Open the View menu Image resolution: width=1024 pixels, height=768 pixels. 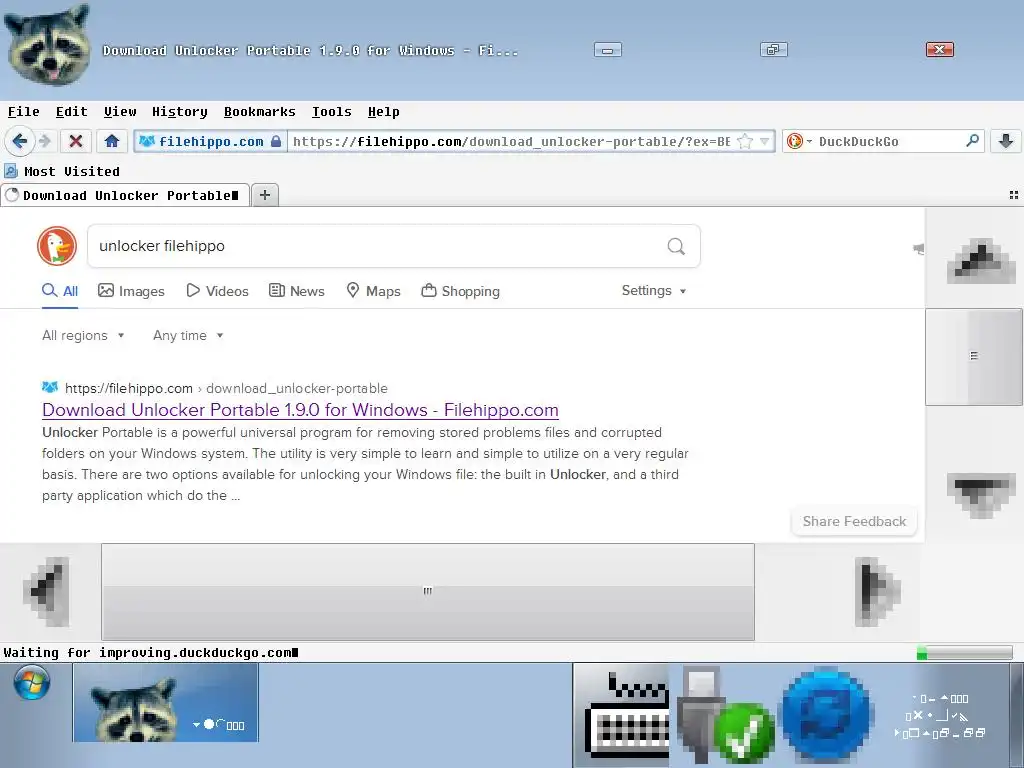pyautogui.click(x=120, y=112)
